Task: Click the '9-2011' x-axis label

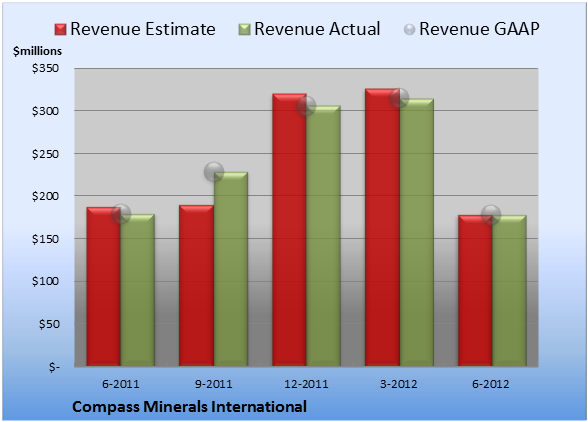Action: (213, 384)
